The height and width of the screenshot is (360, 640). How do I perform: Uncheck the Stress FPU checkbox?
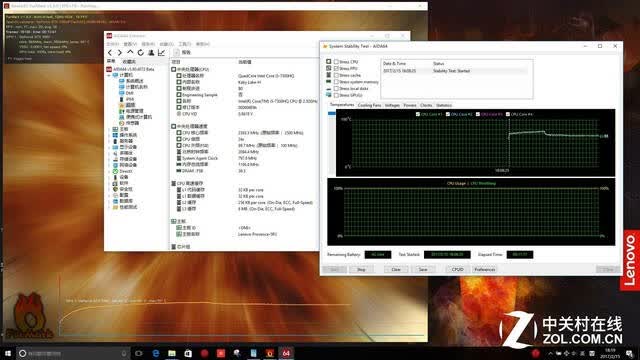[x=336, y=68]
